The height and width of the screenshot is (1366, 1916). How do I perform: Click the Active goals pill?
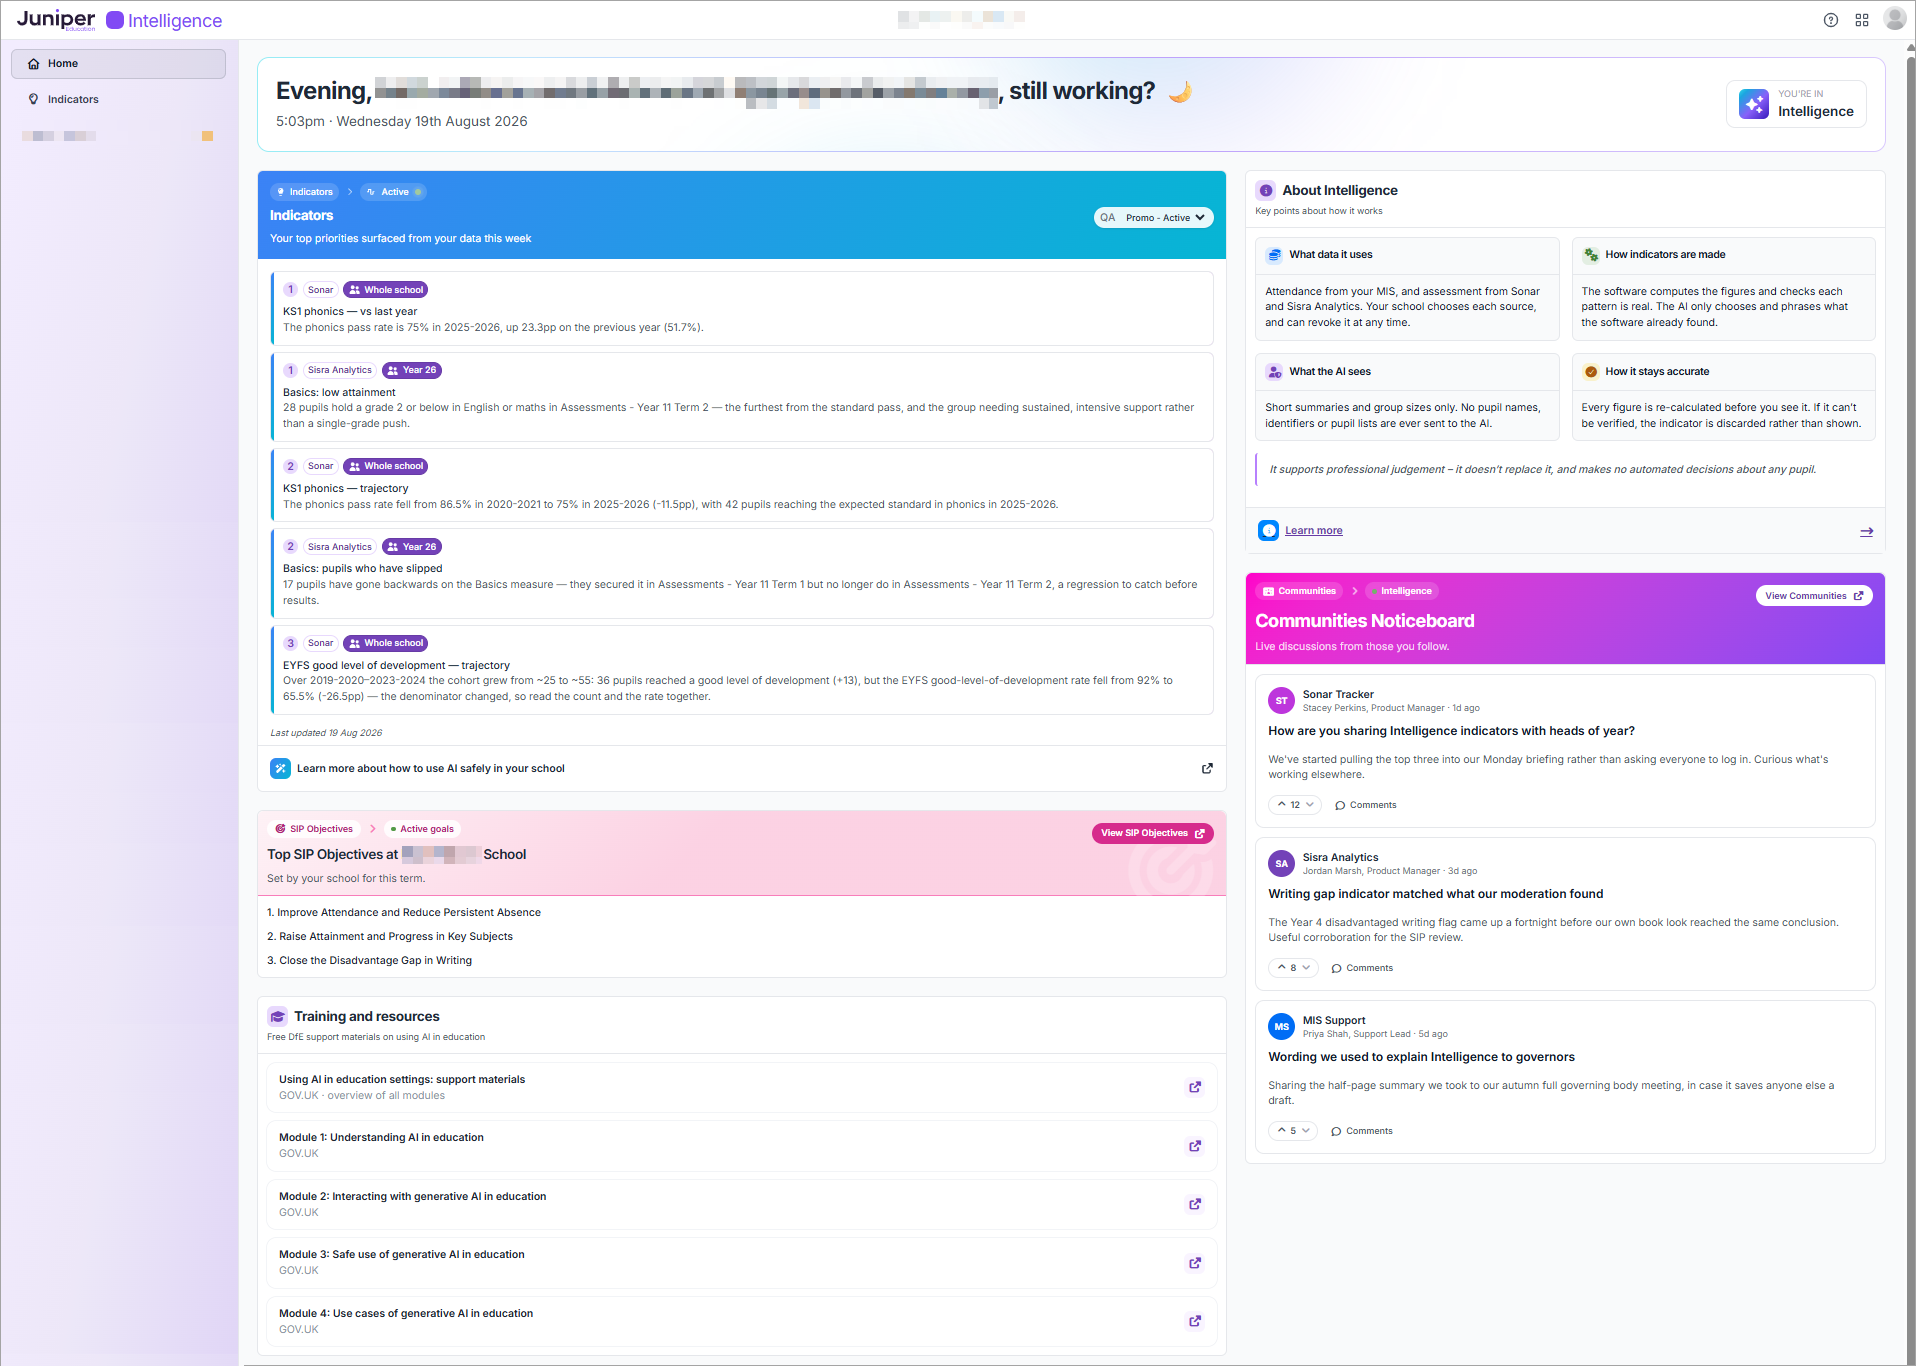click(422, 829)
